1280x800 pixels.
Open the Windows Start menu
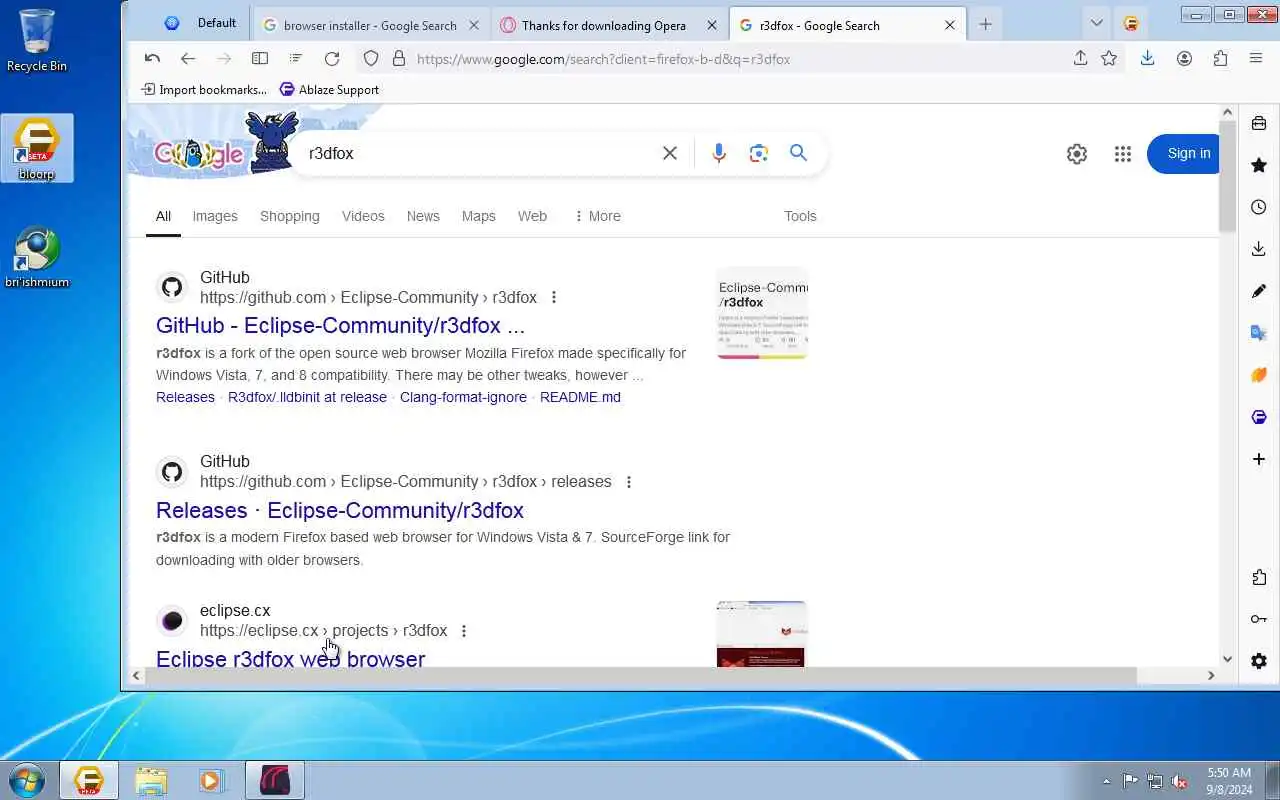27,780
